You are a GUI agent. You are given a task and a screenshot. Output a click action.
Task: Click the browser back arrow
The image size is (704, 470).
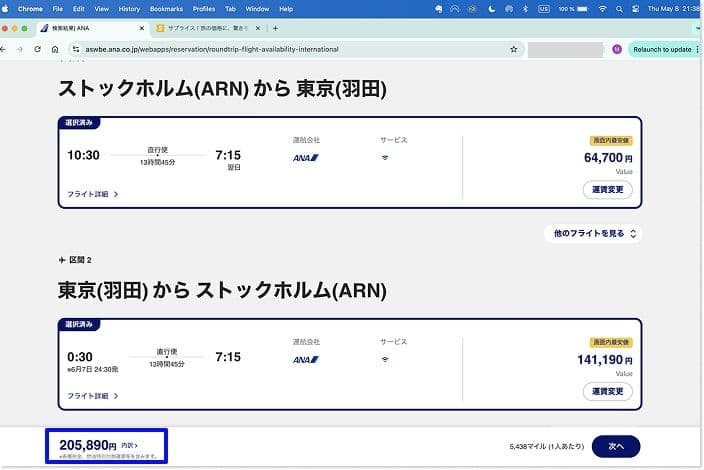pyautogui.click(x=6, y=49)
